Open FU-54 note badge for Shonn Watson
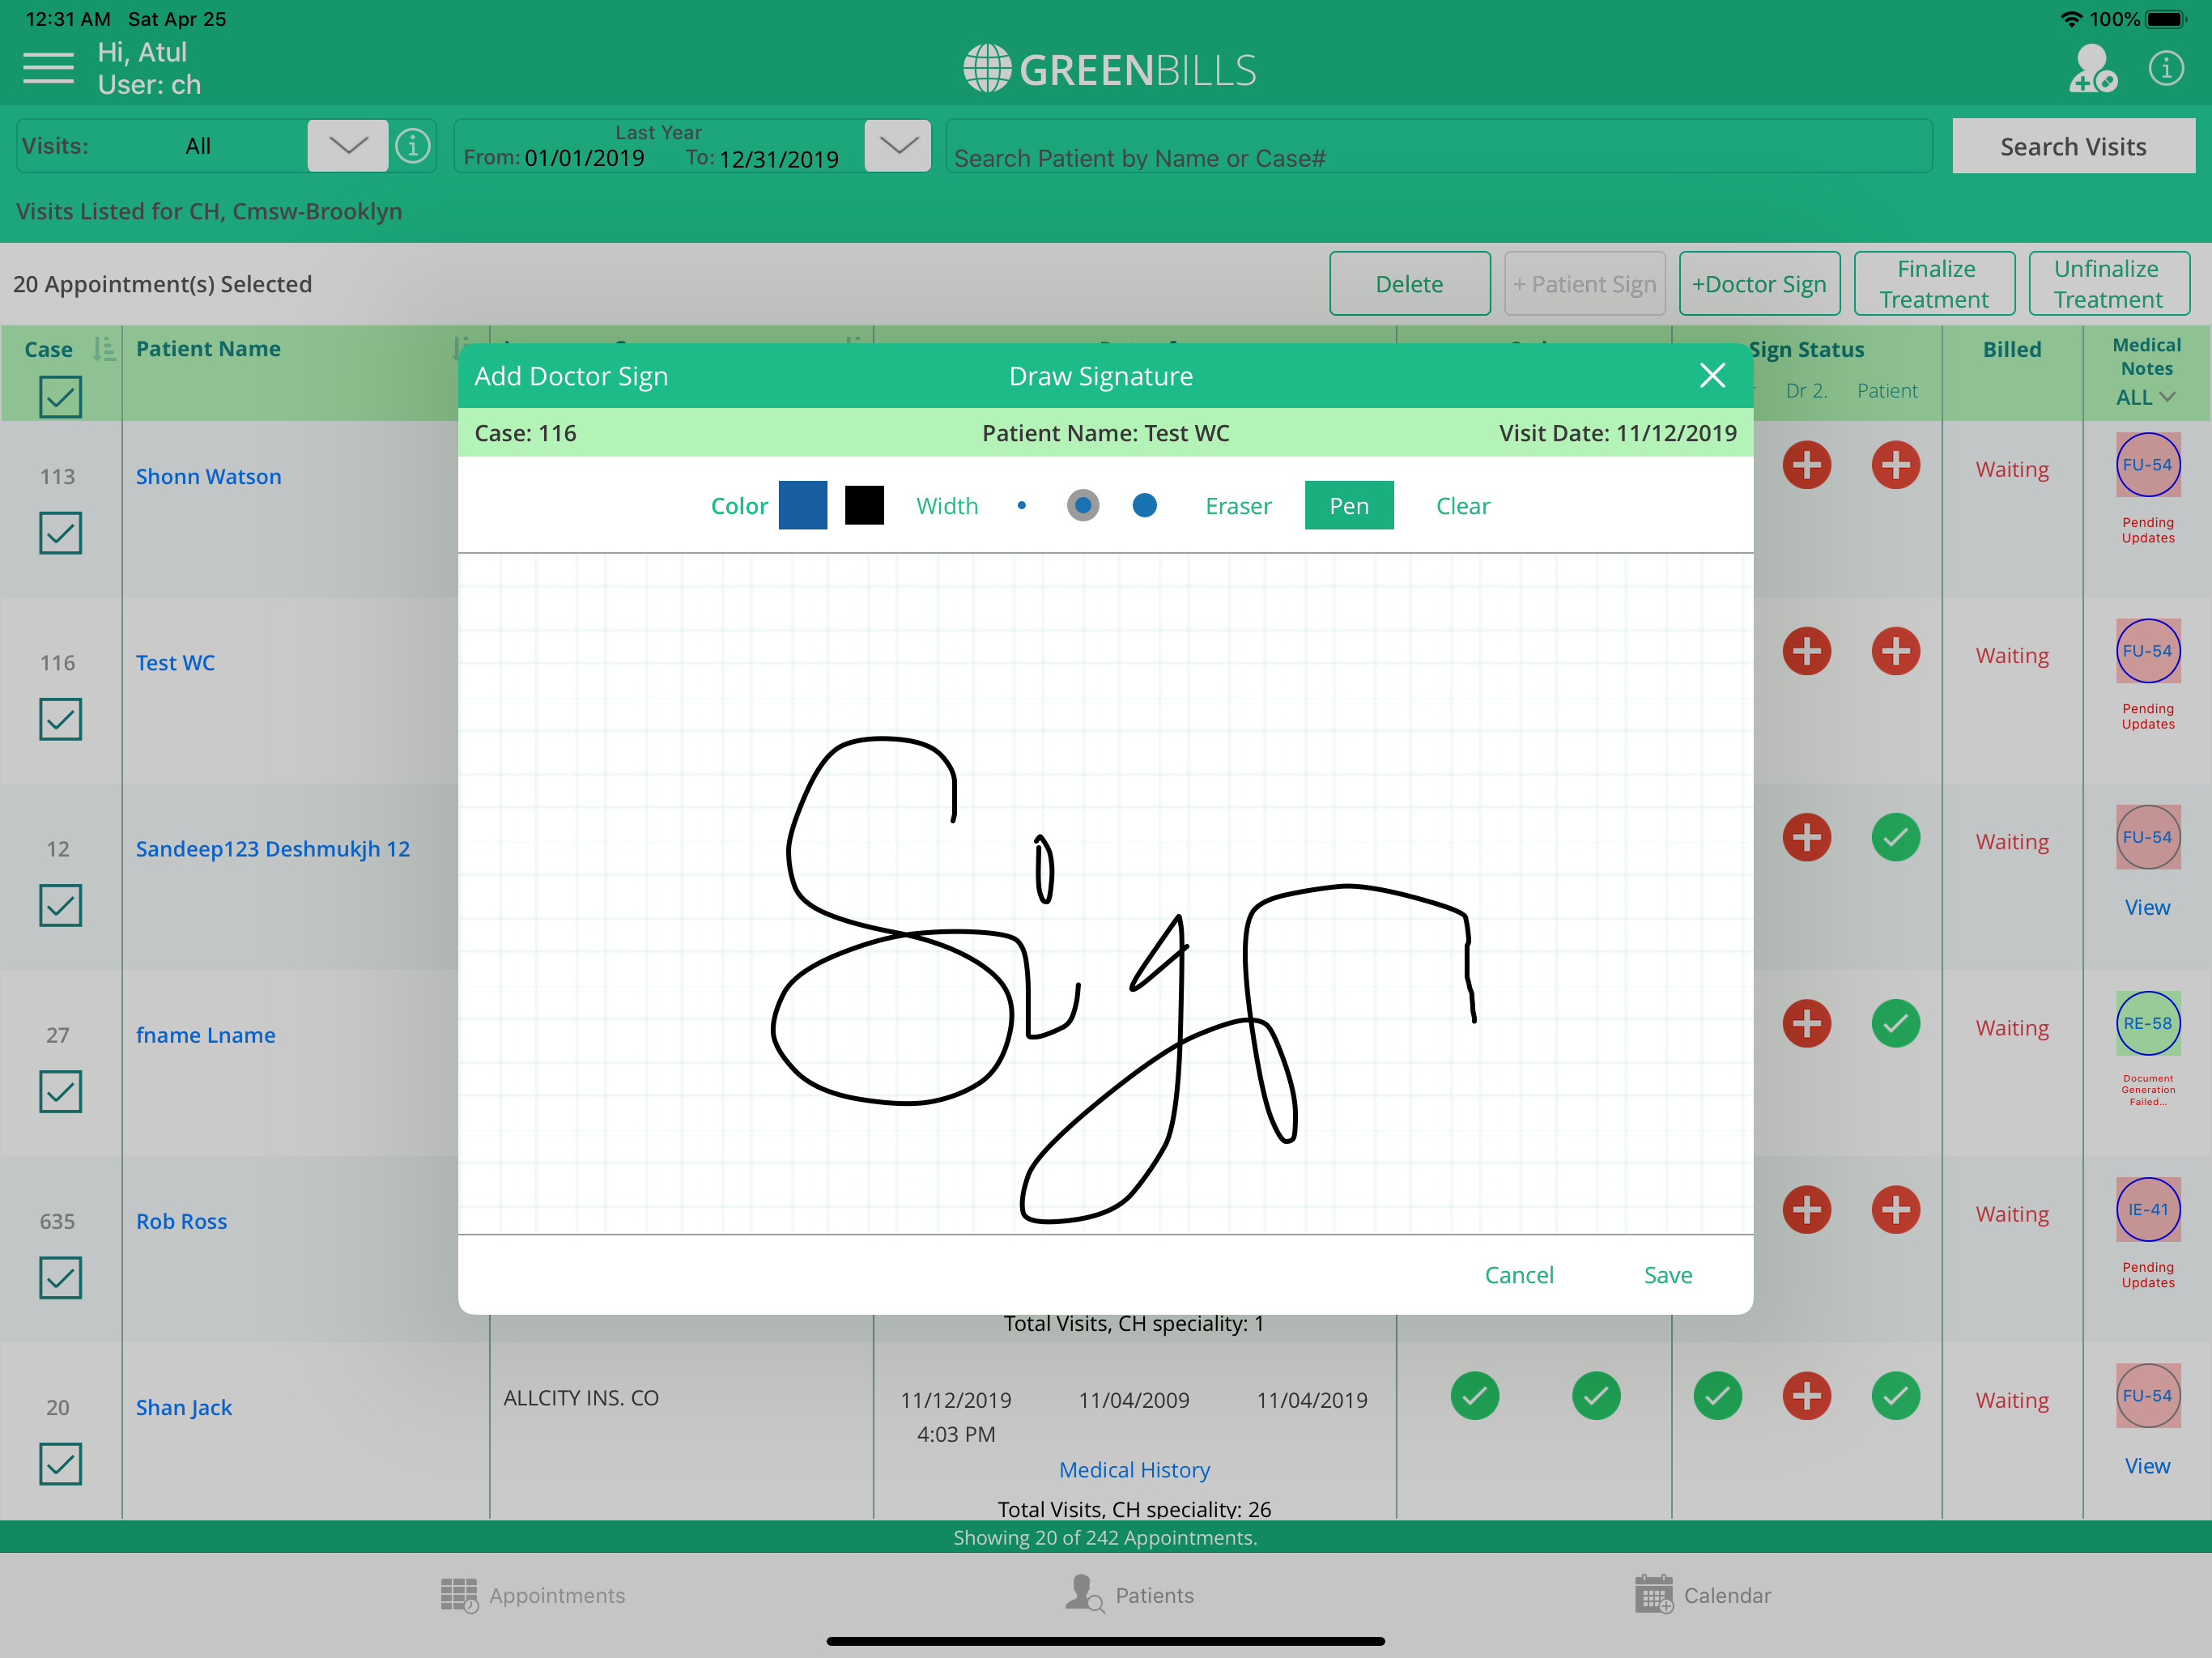This screenshot has height=1658, width=2212. (2147, 465)
